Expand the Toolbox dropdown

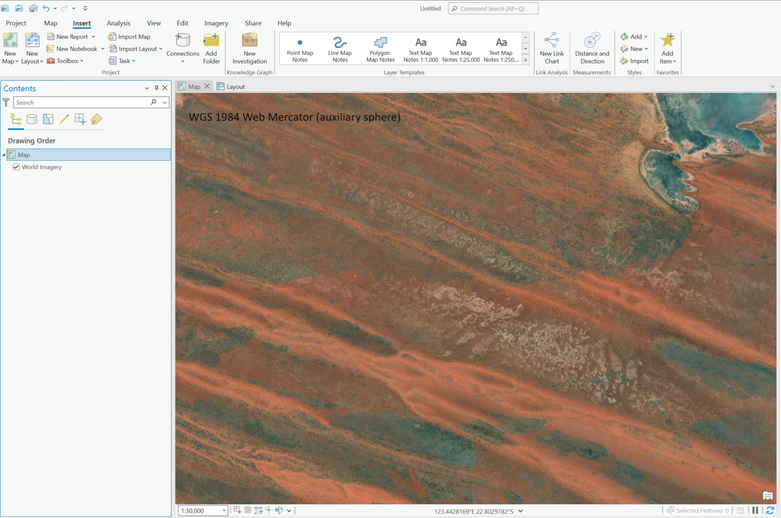pyautogui.click(x=68, y=61)
